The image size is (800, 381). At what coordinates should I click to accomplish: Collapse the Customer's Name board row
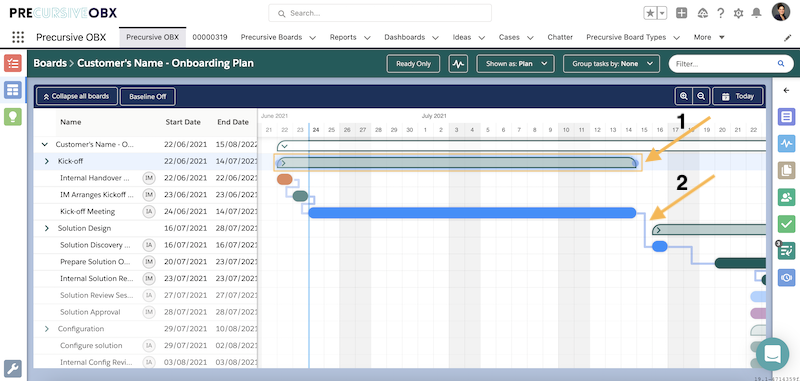[44, 144]
